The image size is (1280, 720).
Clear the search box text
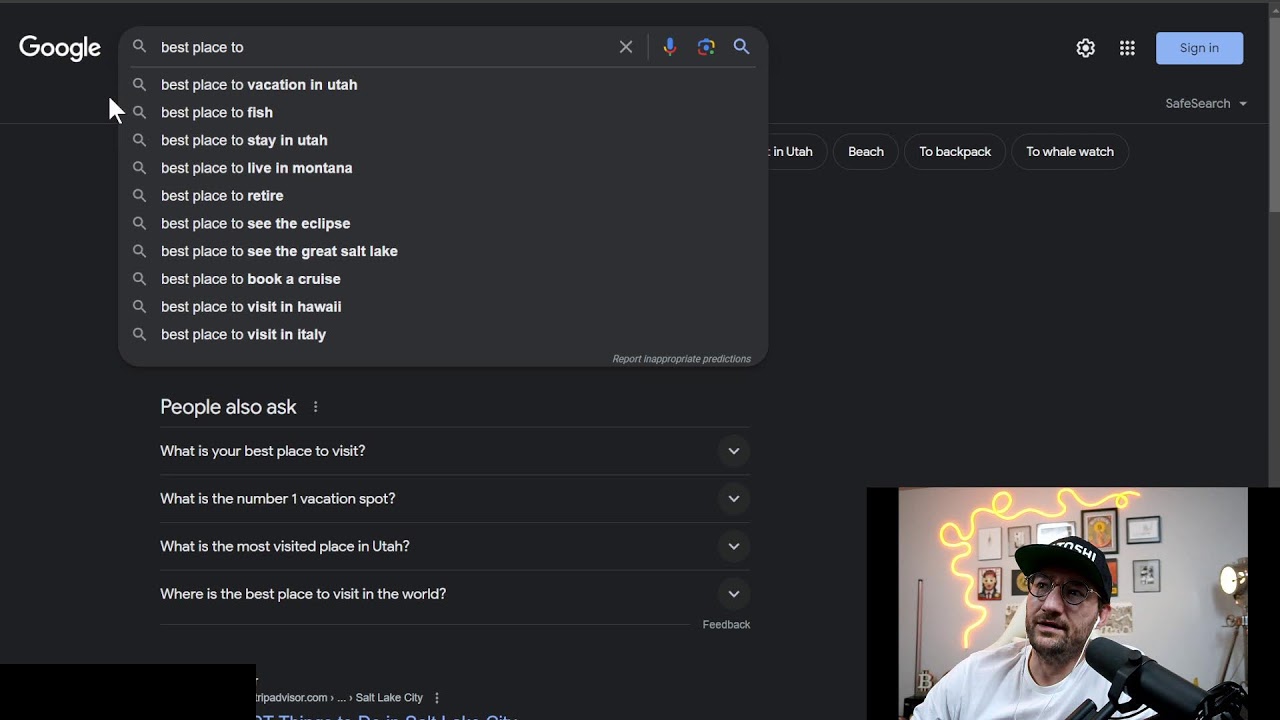pyautogui.click(x=626, y=47)
